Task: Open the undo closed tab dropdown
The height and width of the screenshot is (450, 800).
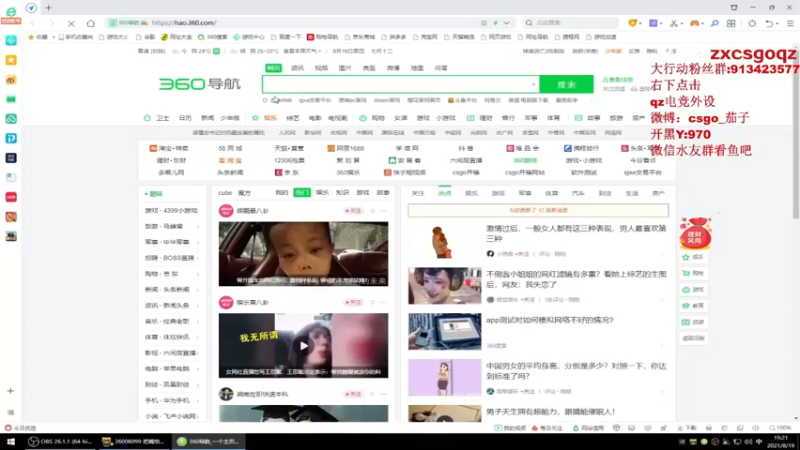Action: [x=778, y=23]
